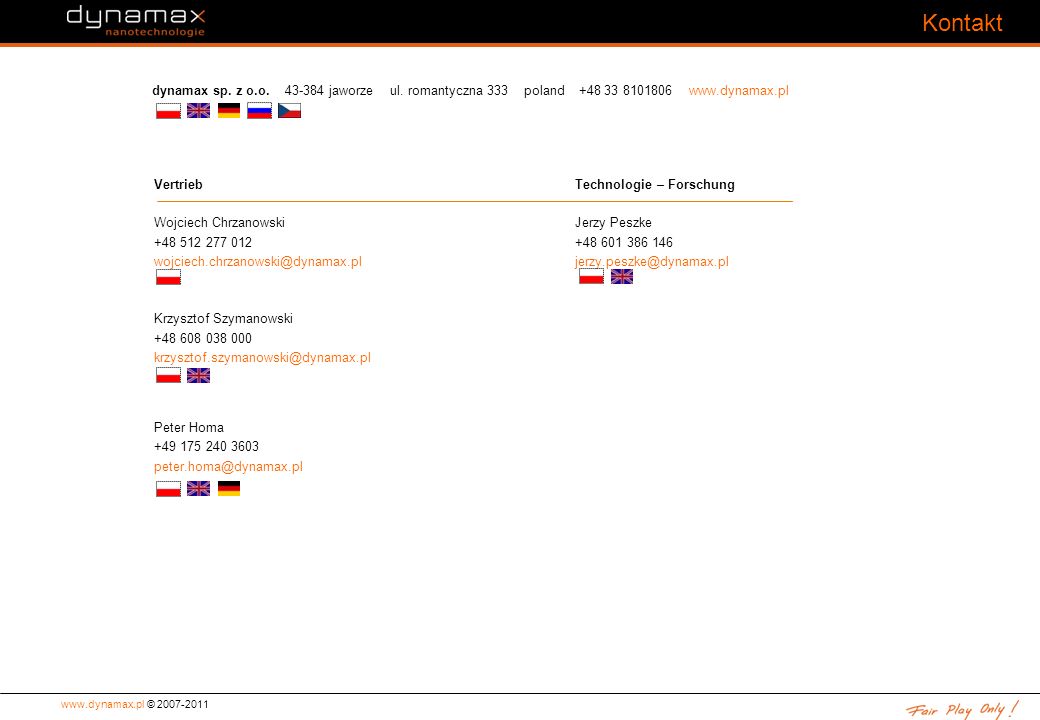Select the Polish flag under company address
Image resolution: width=1040 pixels, height=720 pixels.
click(x=168, y=111)
